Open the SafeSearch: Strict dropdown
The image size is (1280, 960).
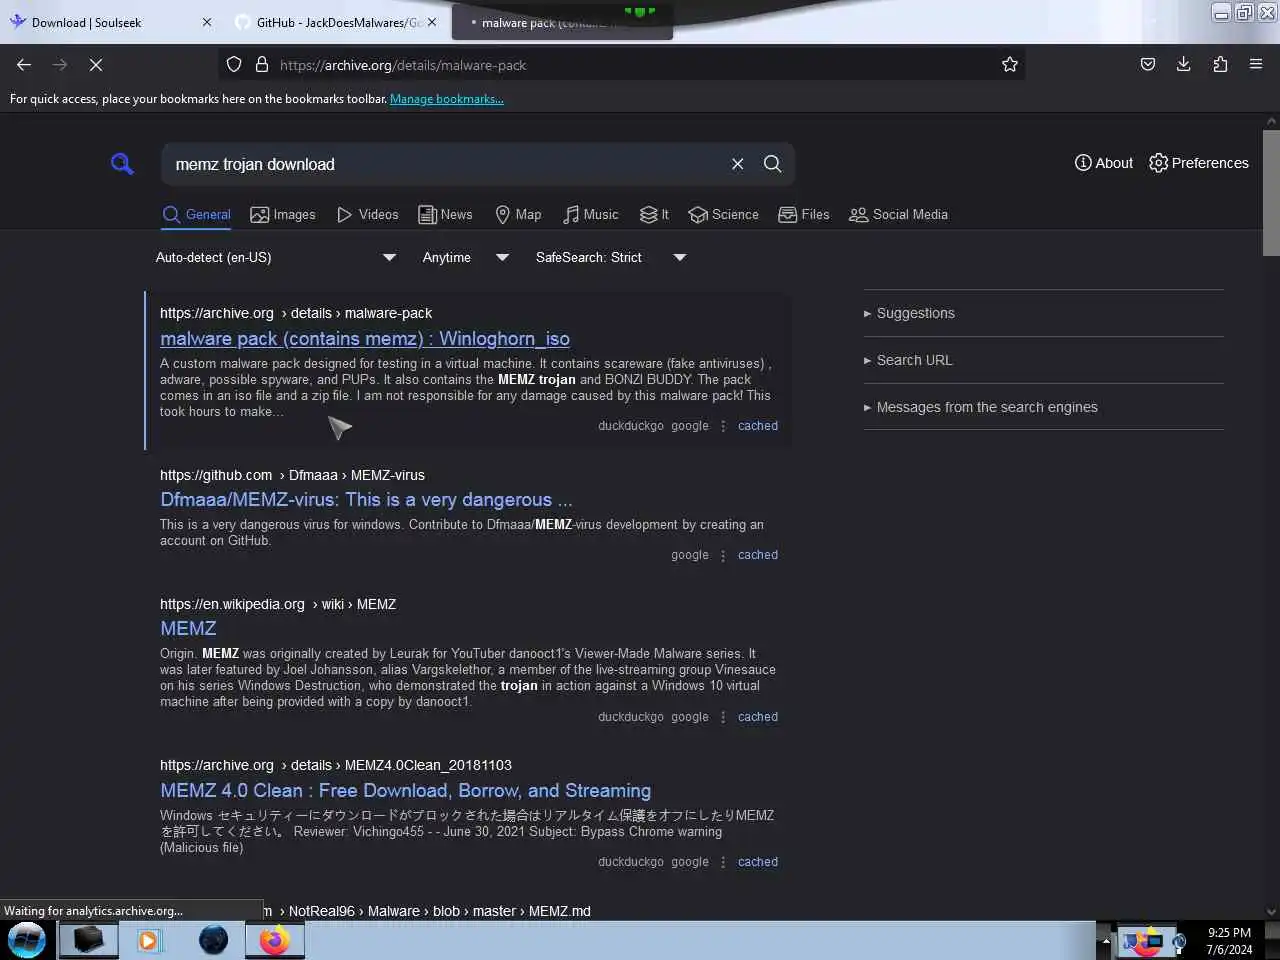(x=611, y=257)
